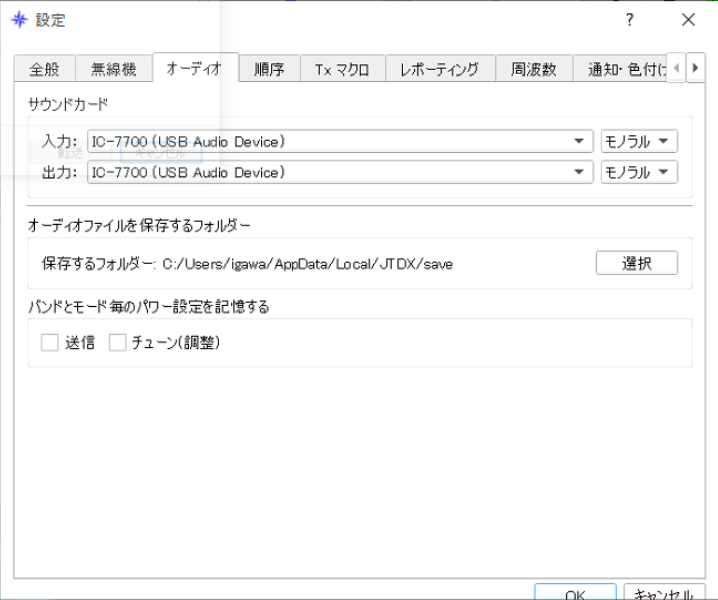Click the save folder path text
Viewport: 718px width, 600px height.
click(x=307, y=264)
